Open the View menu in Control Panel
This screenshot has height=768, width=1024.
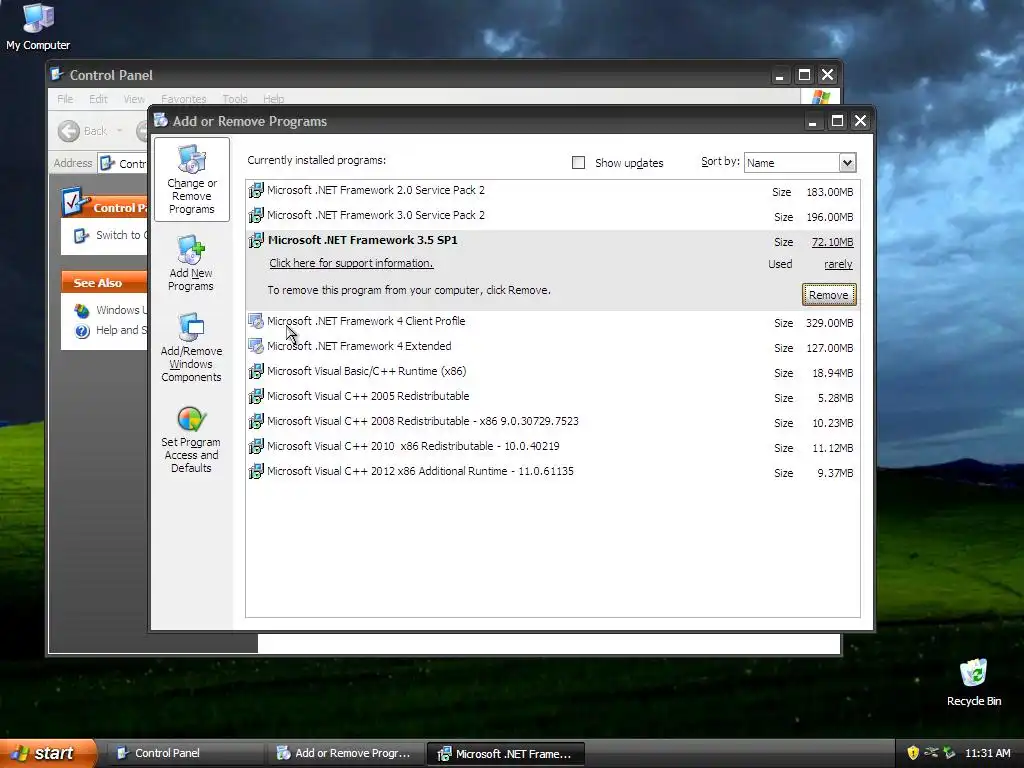(135, 99)
